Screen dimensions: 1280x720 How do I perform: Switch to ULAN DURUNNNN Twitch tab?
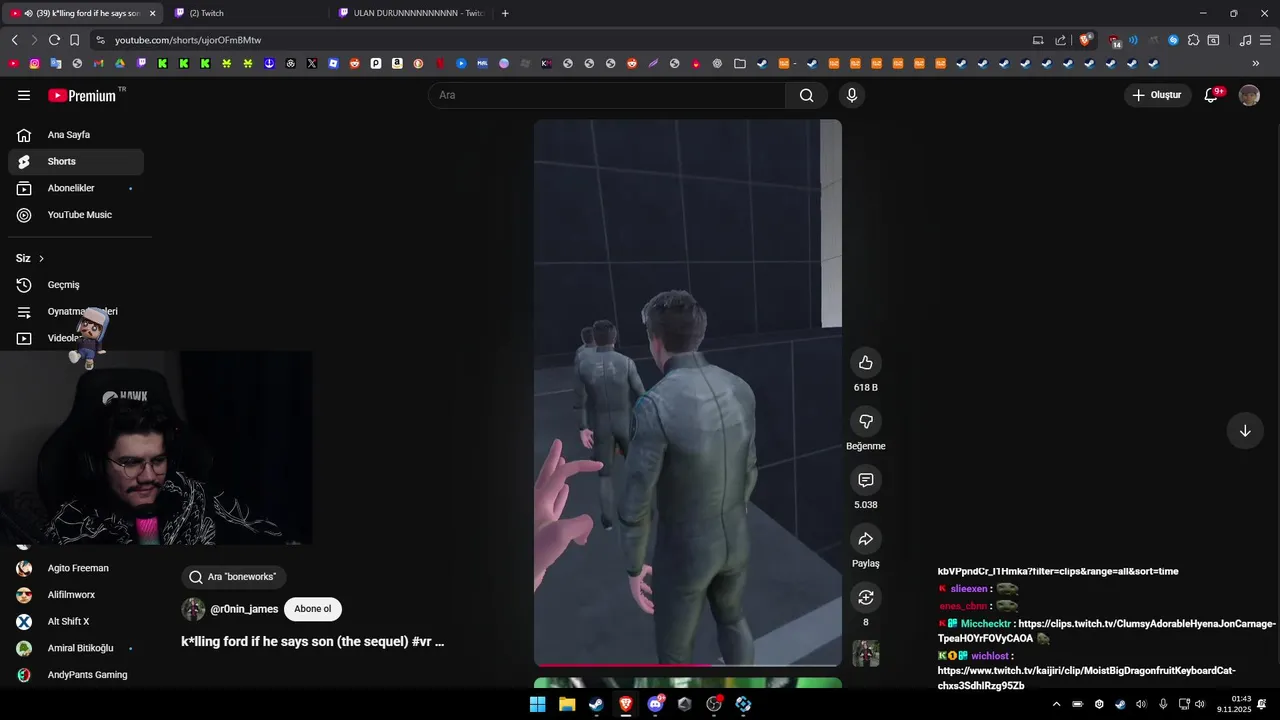click(x=412, y=13)
